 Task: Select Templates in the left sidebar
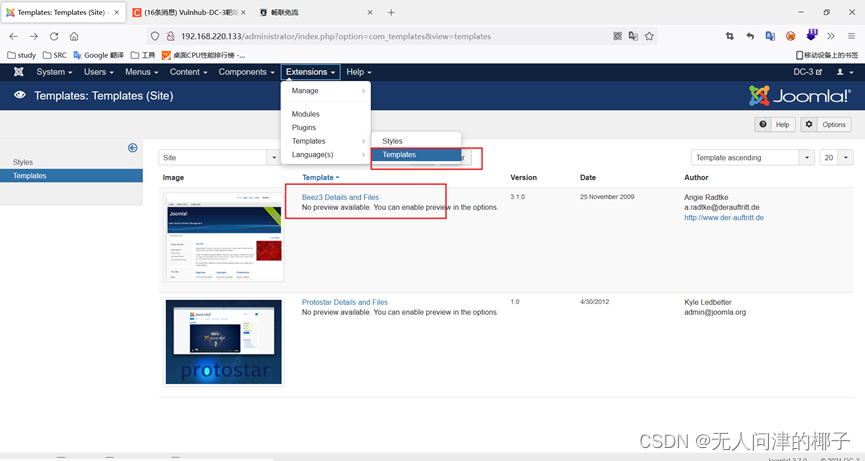[x=71, y=176]
